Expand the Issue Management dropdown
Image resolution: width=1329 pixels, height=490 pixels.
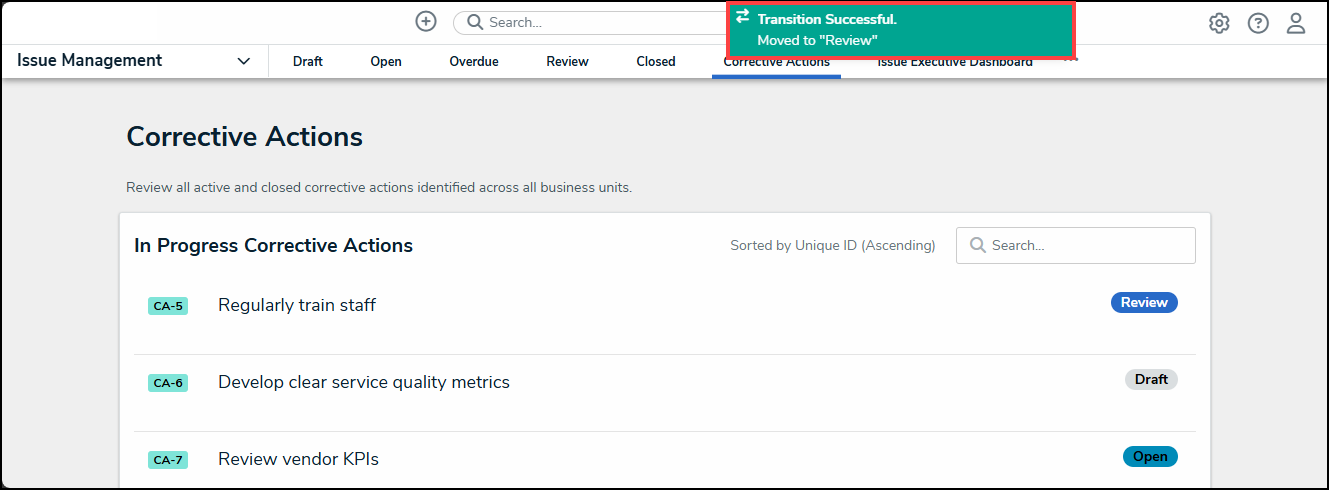click(244, 61)
